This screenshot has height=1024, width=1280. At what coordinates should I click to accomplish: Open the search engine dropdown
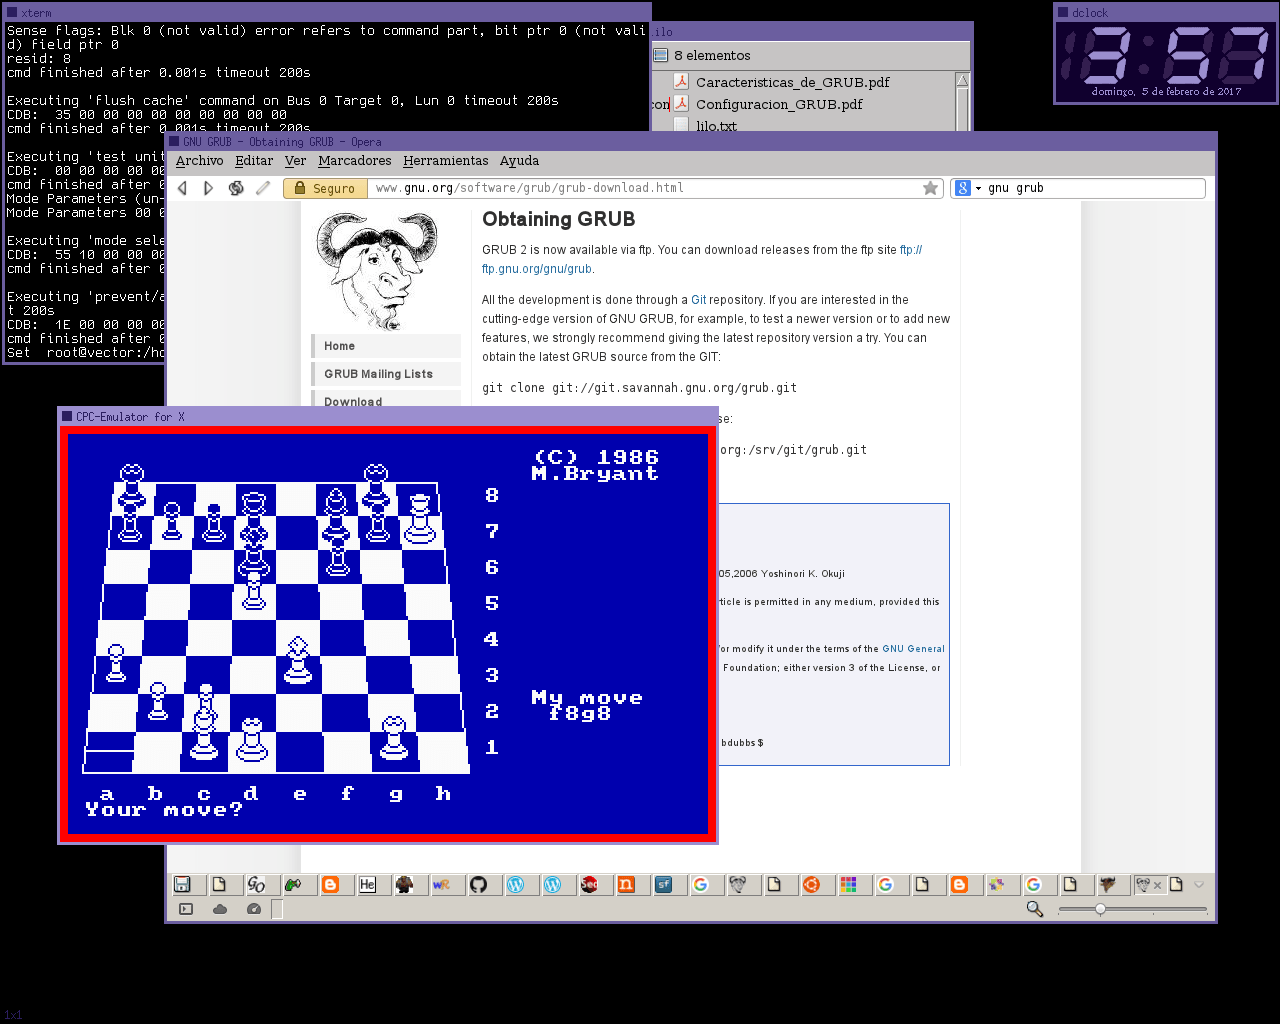[978, 188]
